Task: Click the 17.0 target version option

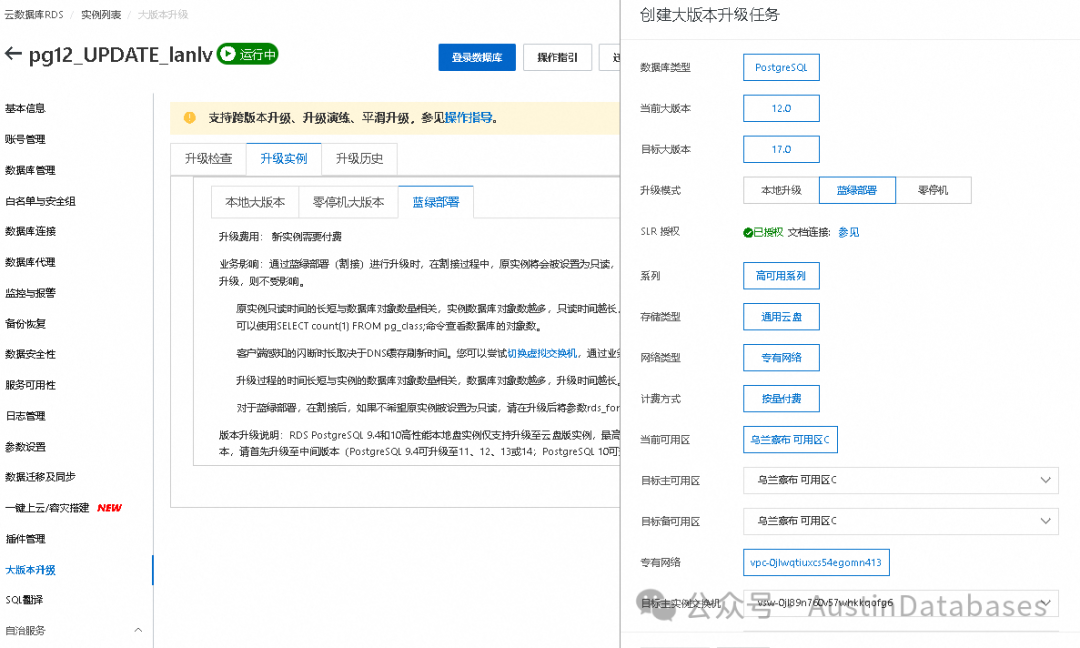Action: [781, 149]
